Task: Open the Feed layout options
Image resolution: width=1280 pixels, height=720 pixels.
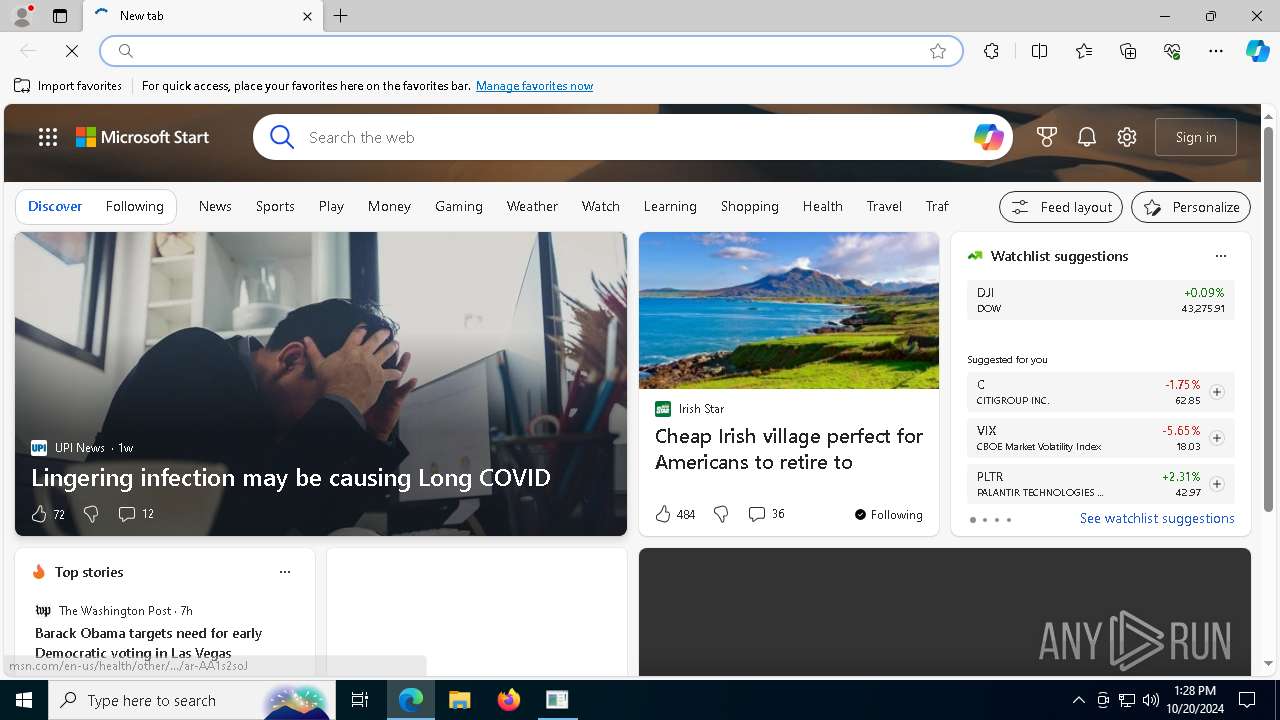Action: 1061,207
